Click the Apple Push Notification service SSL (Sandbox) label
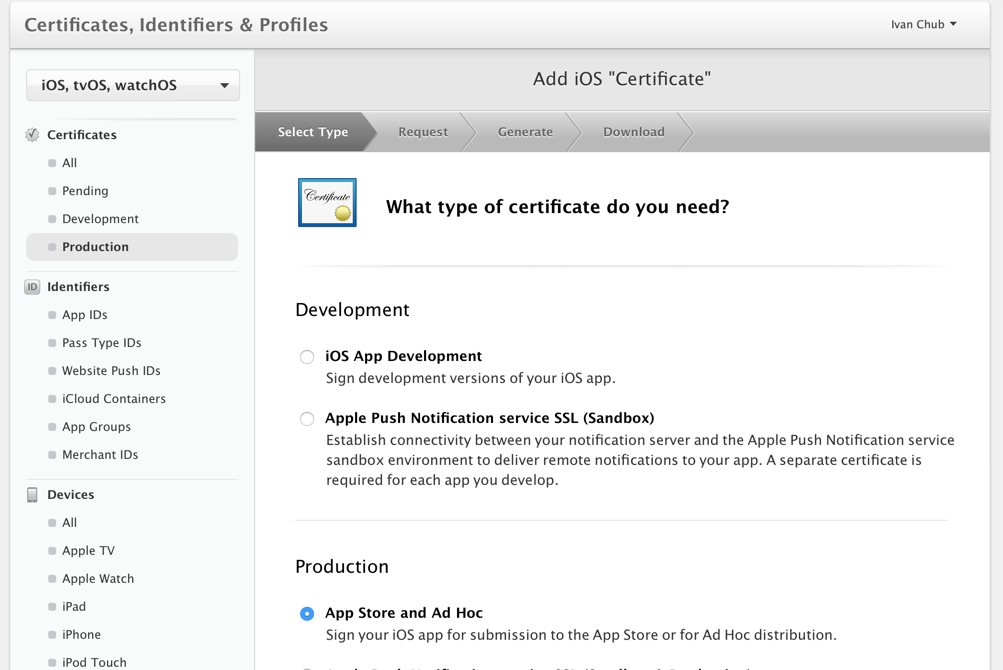Image resolution: width=1003 pixels, height=670 pixels. tap(489, 418)
